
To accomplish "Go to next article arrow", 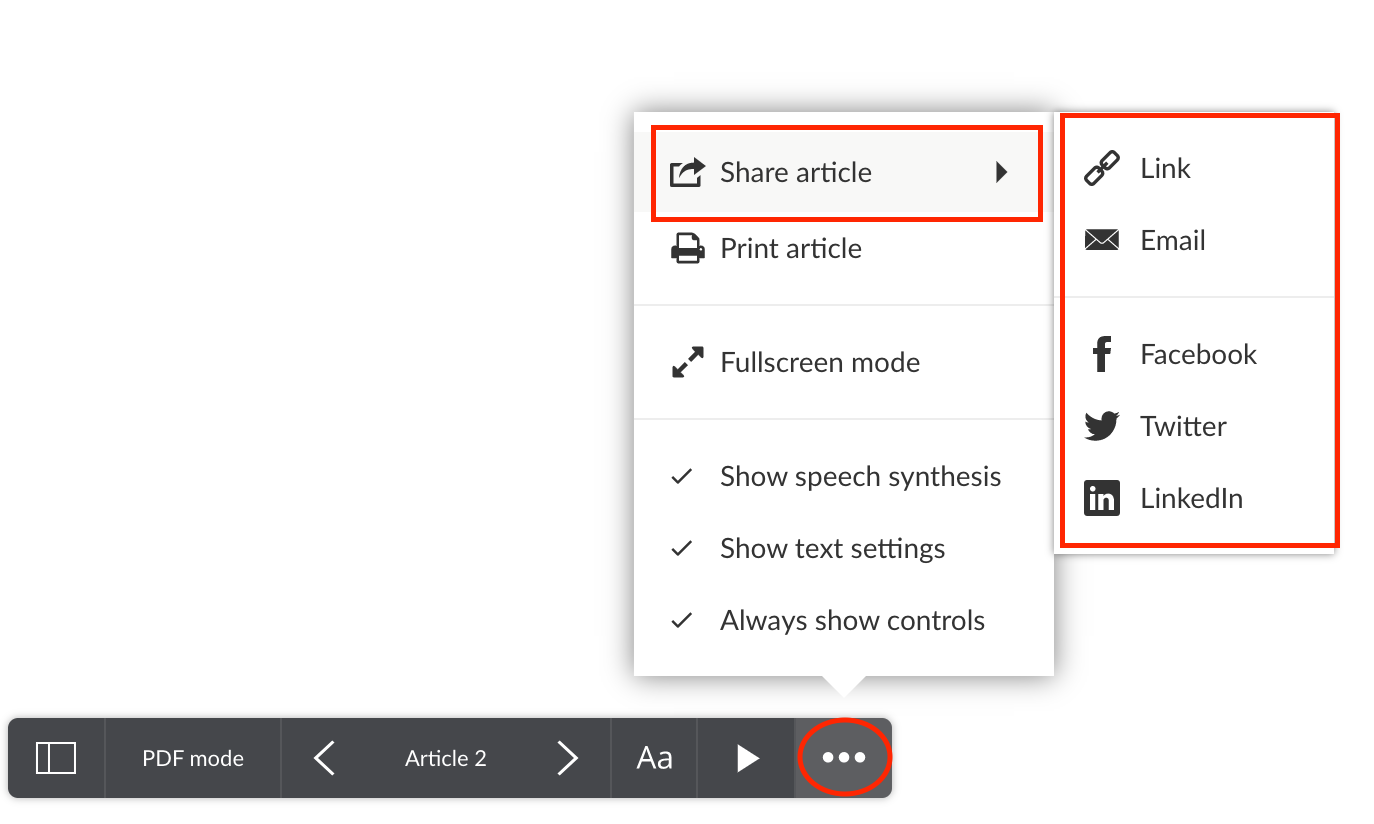I will pos(567,758).
